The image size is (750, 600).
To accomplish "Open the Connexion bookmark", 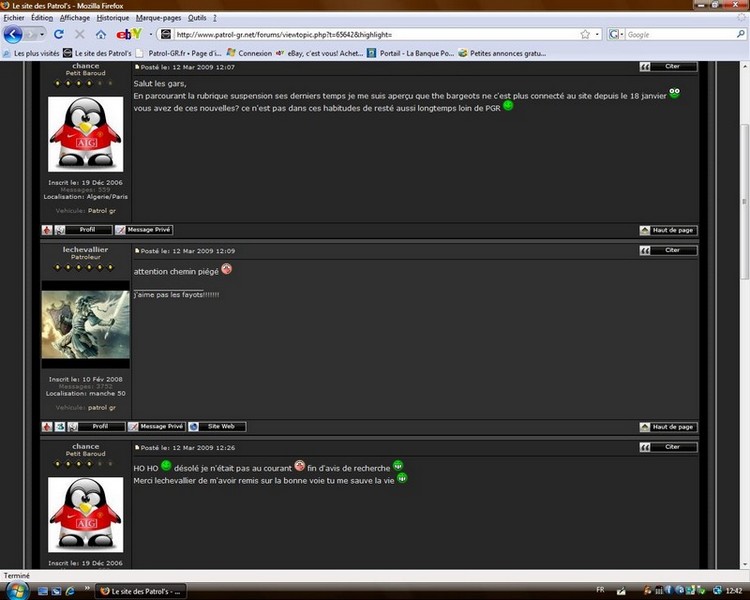I will pos(249,53).
